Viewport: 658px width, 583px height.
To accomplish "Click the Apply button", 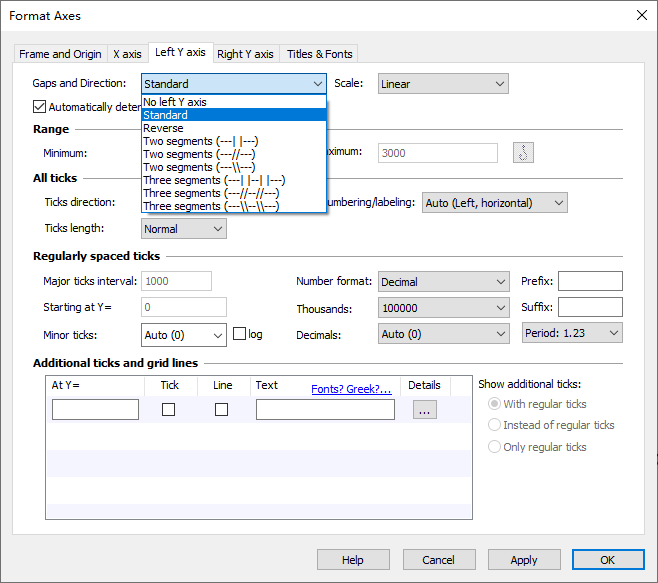I will click(524, 559).
